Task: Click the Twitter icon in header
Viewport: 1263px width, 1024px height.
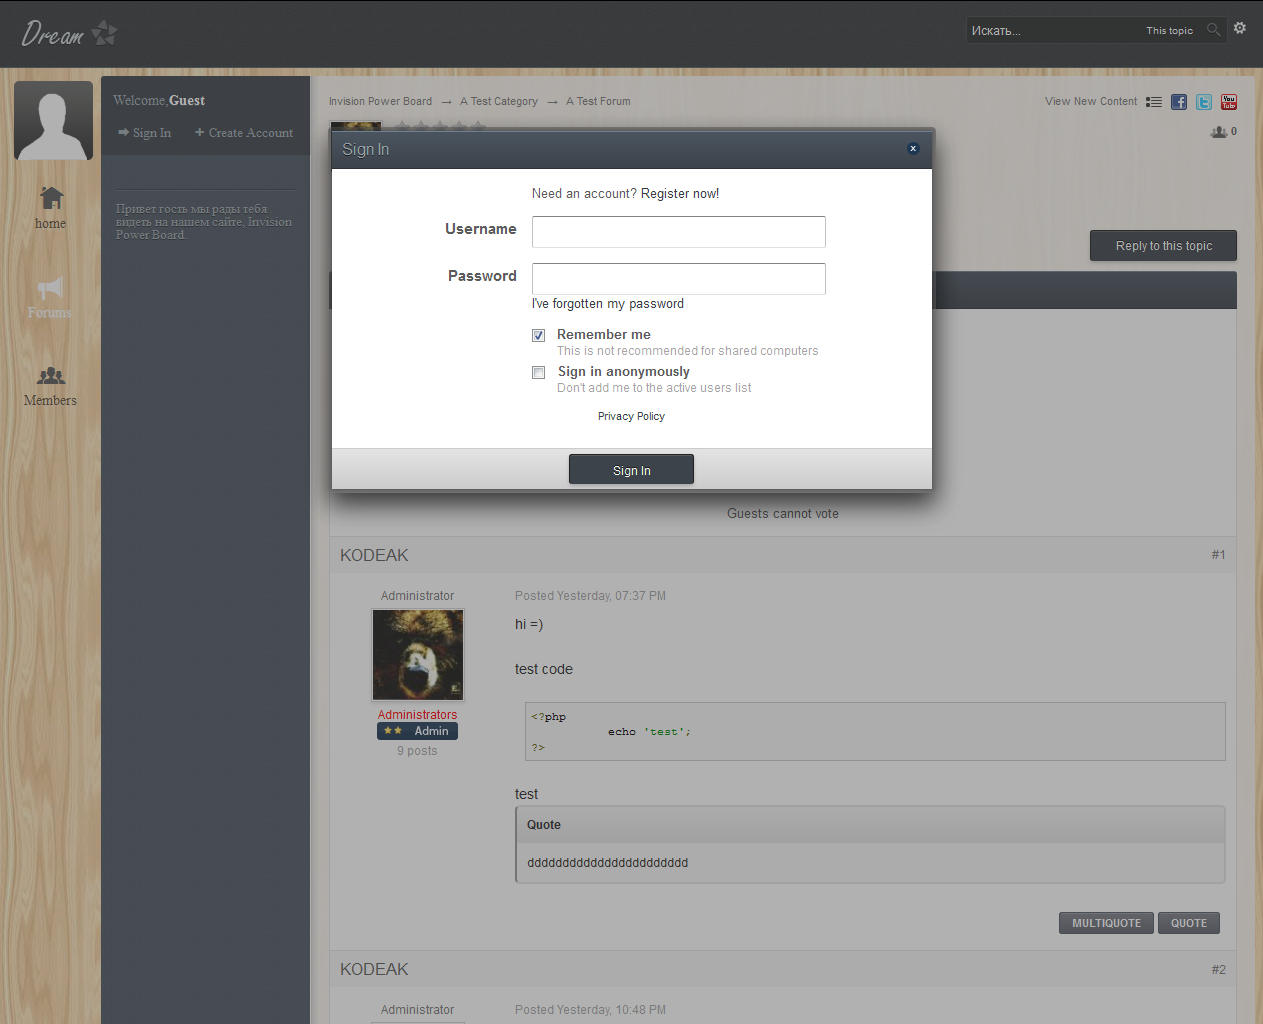Action: [x=1204, y=102]
